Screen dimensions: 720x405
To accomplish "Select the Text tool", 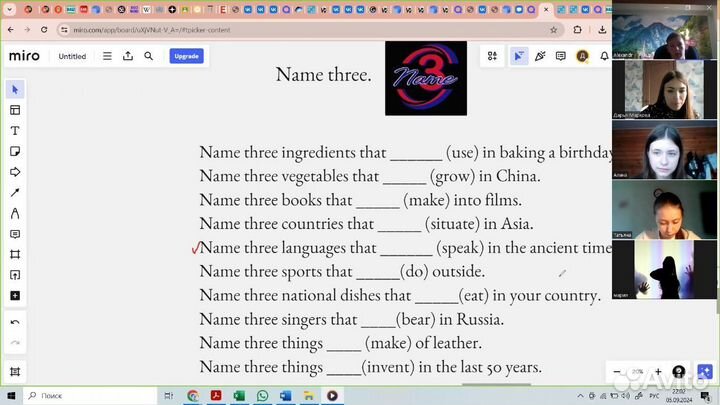I will tap(15, 131).
